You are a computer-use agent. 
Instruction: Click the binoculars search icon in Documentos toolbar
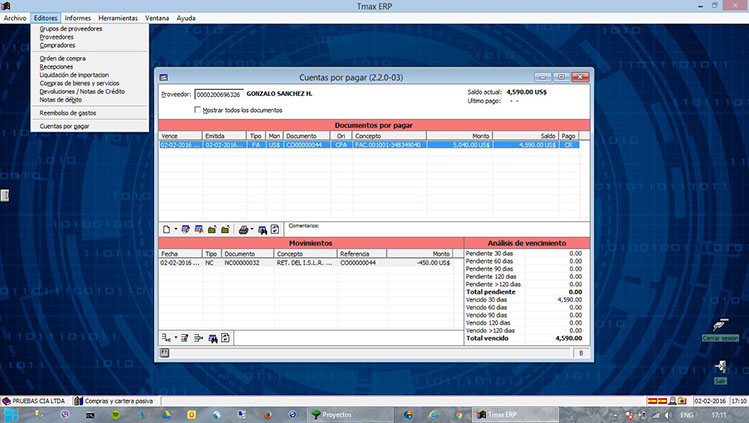[262, 229]
